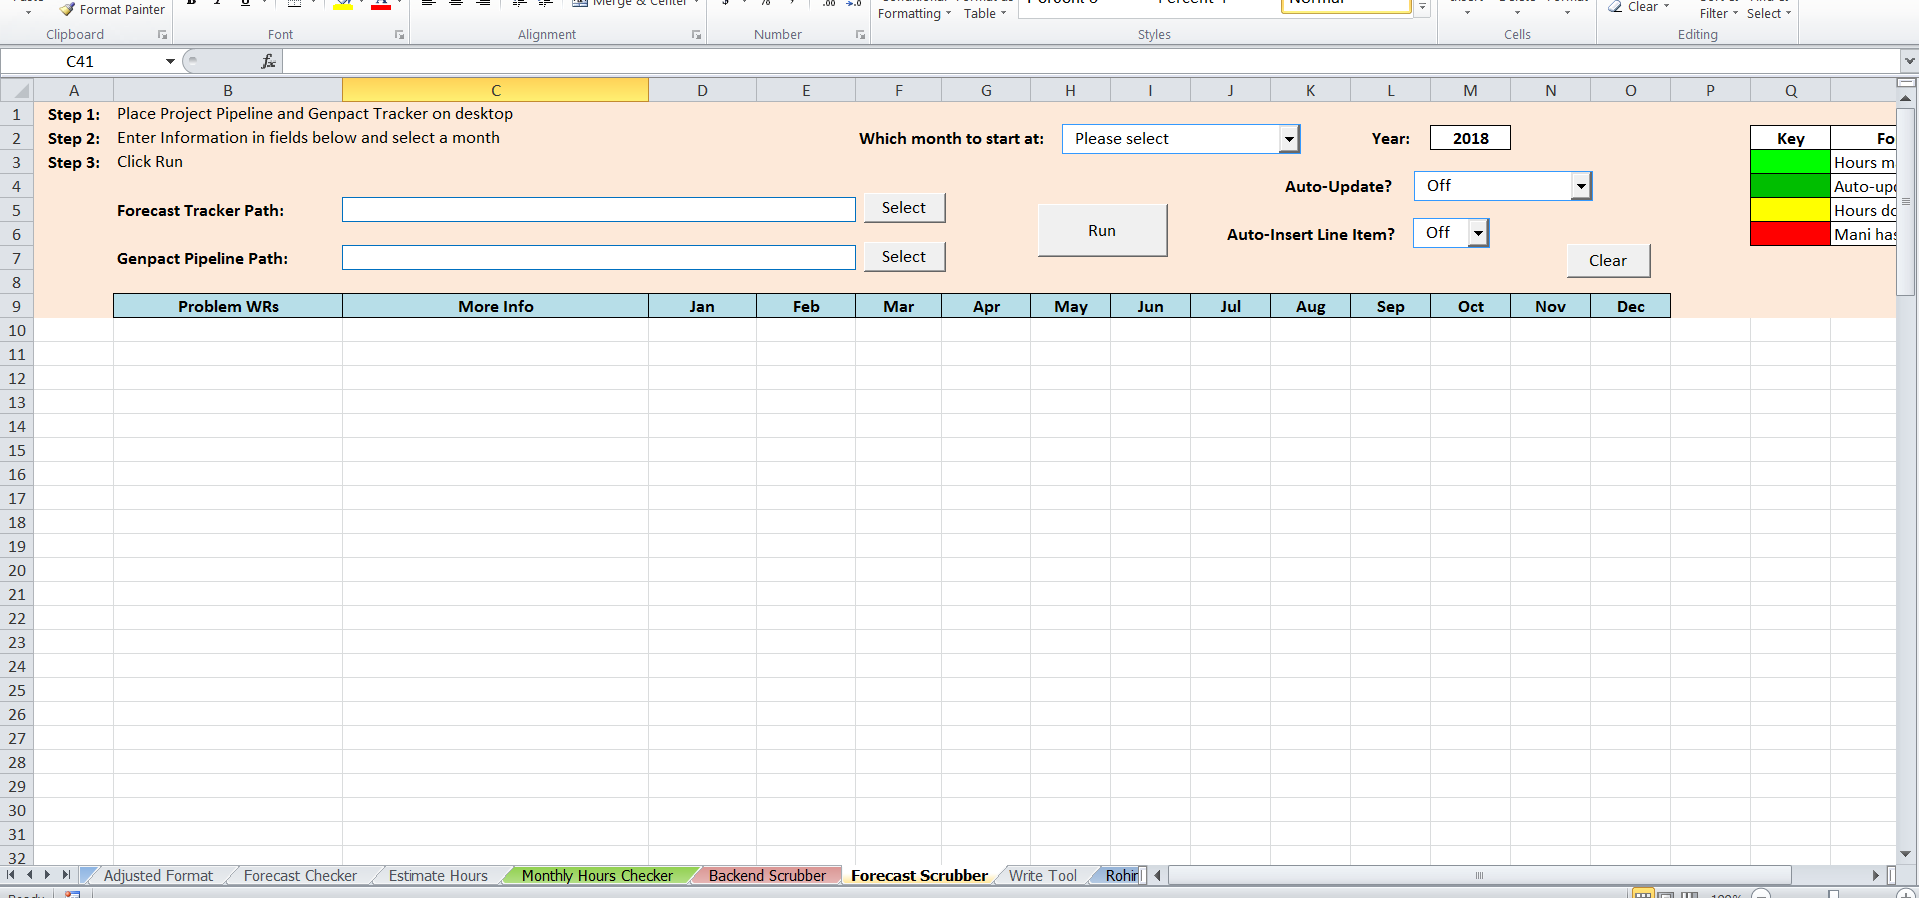Viewport: 1919px width, 898px height.
Task: Open the Find & Select dropdown
Action: pyautogui.click(x=1769, y=10)
